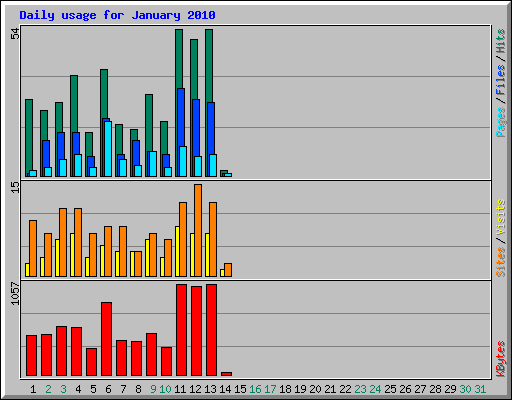Click day label '8' on the axis
Screen dimensions: 512x400
click(x=138, y=389)
